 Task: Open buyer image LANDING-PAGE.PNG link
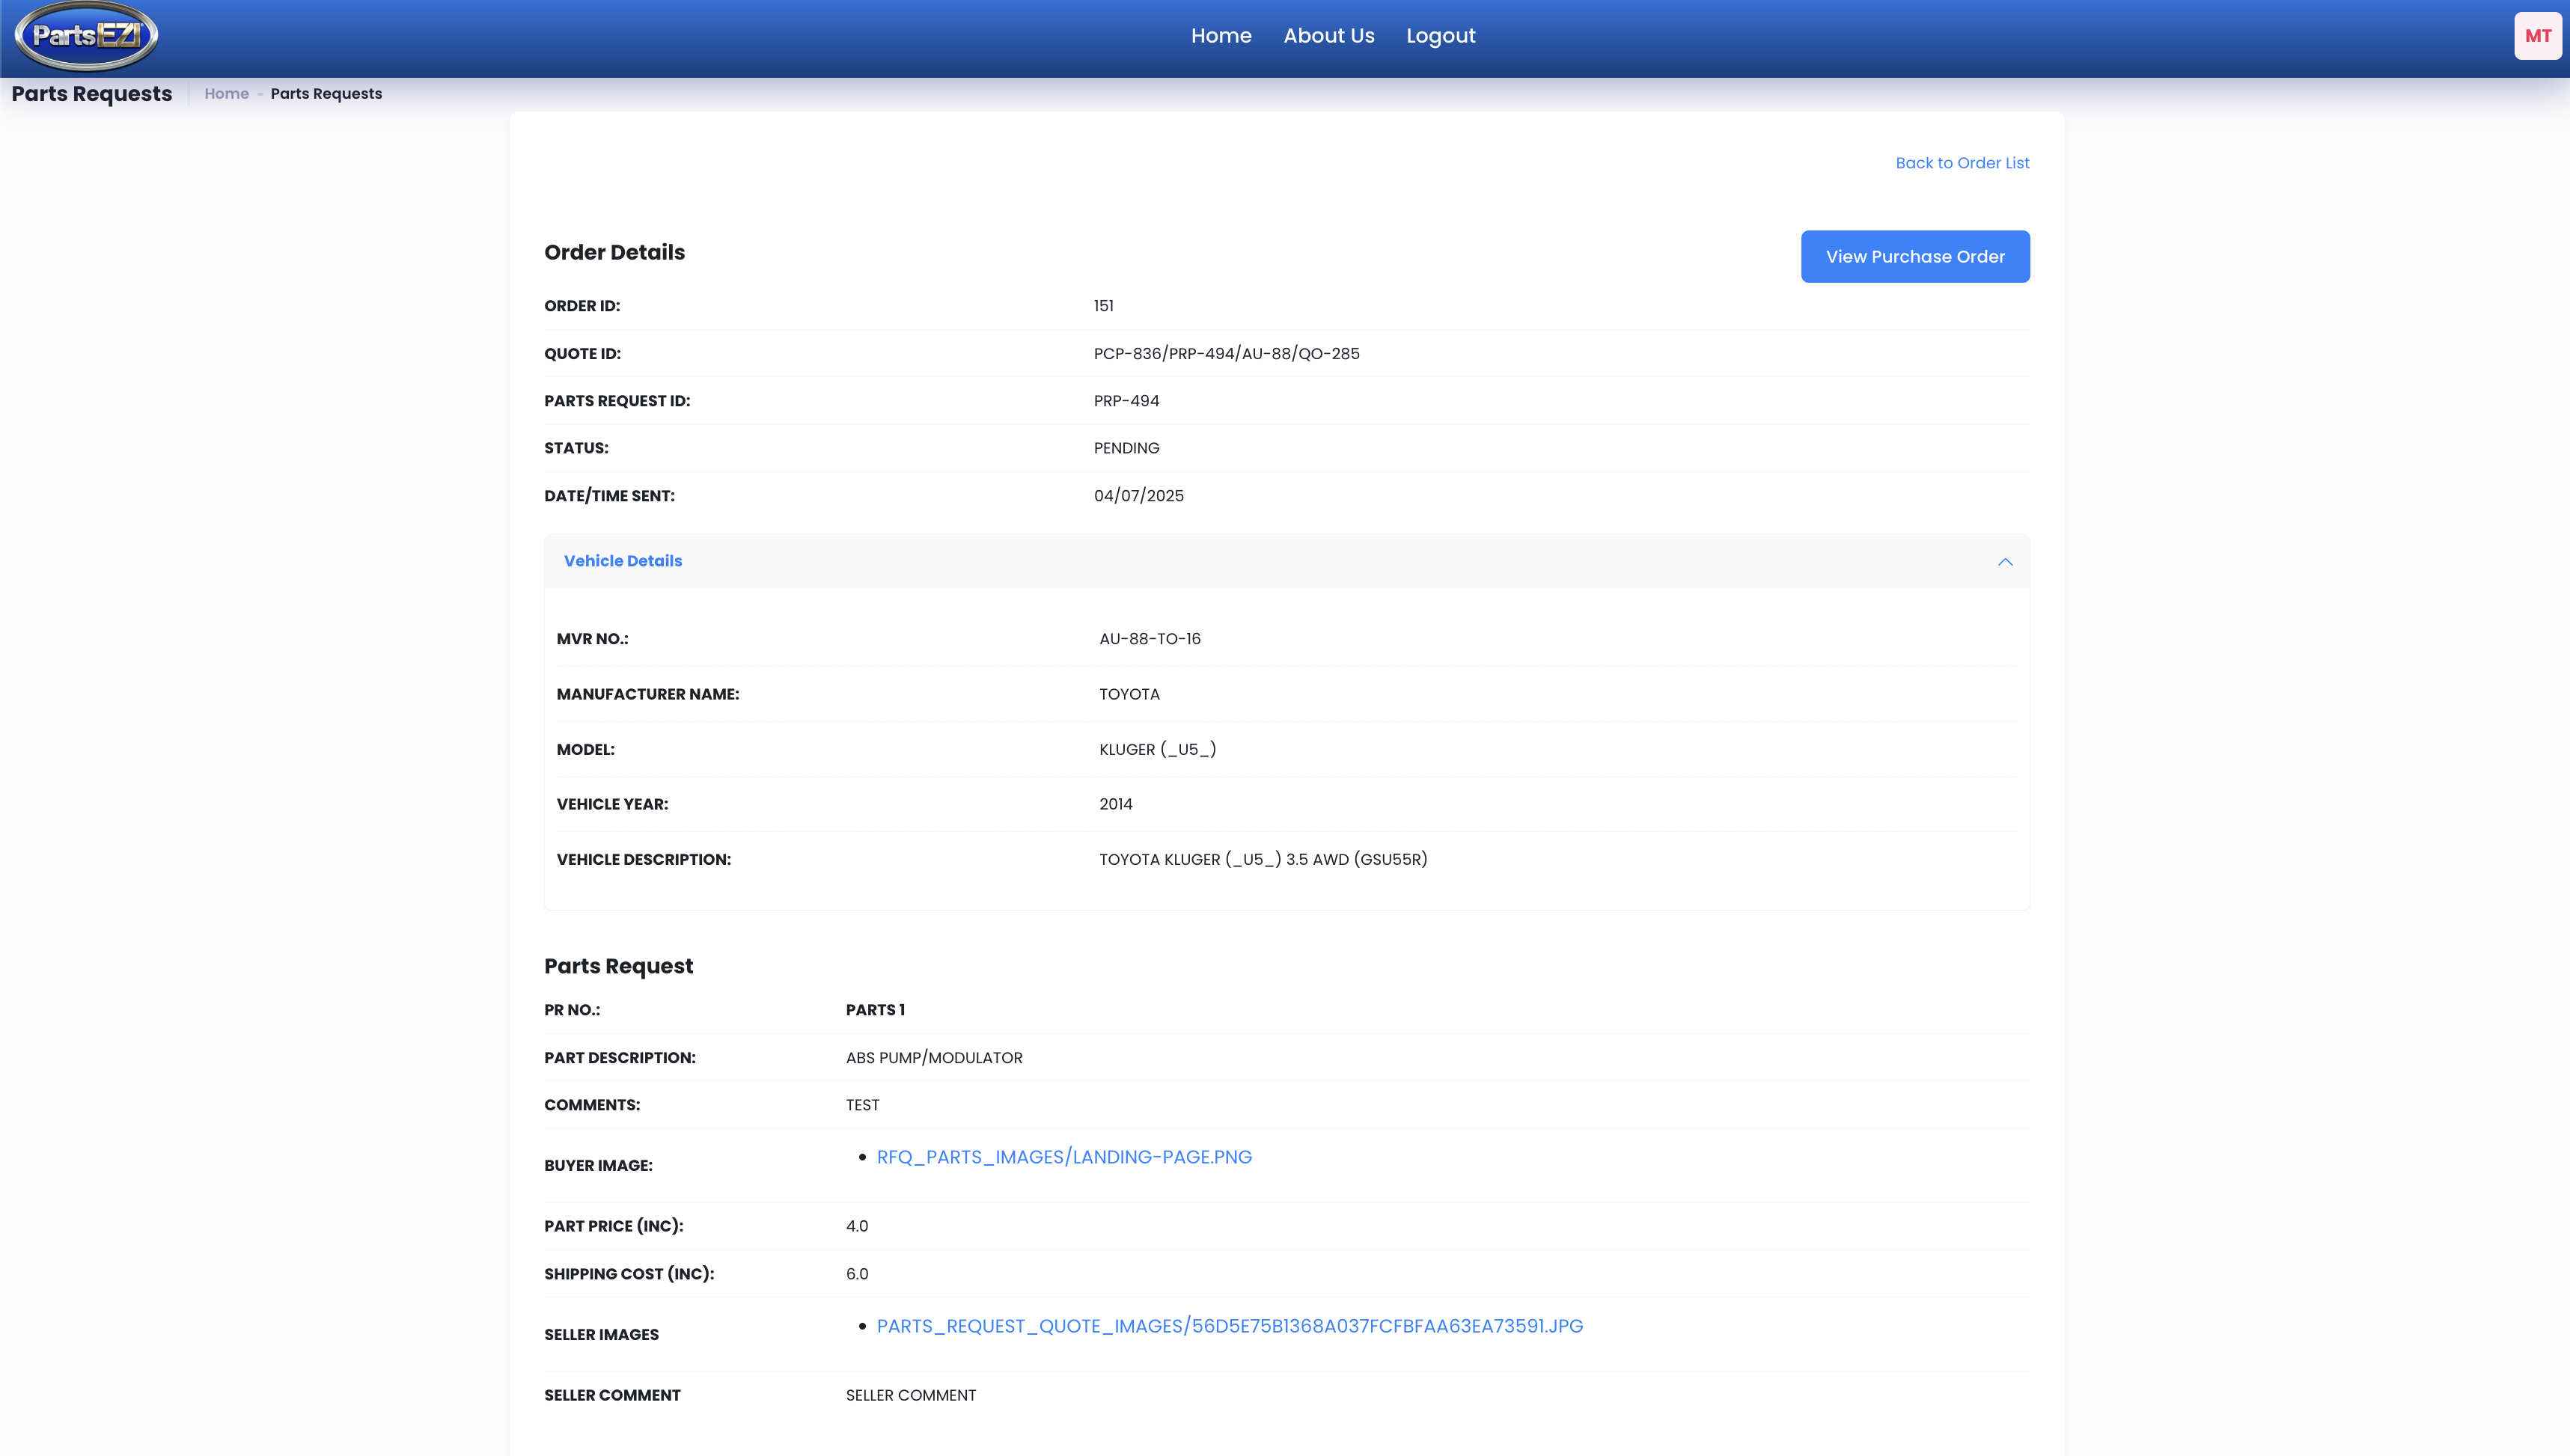[x=1063, y=1157]
